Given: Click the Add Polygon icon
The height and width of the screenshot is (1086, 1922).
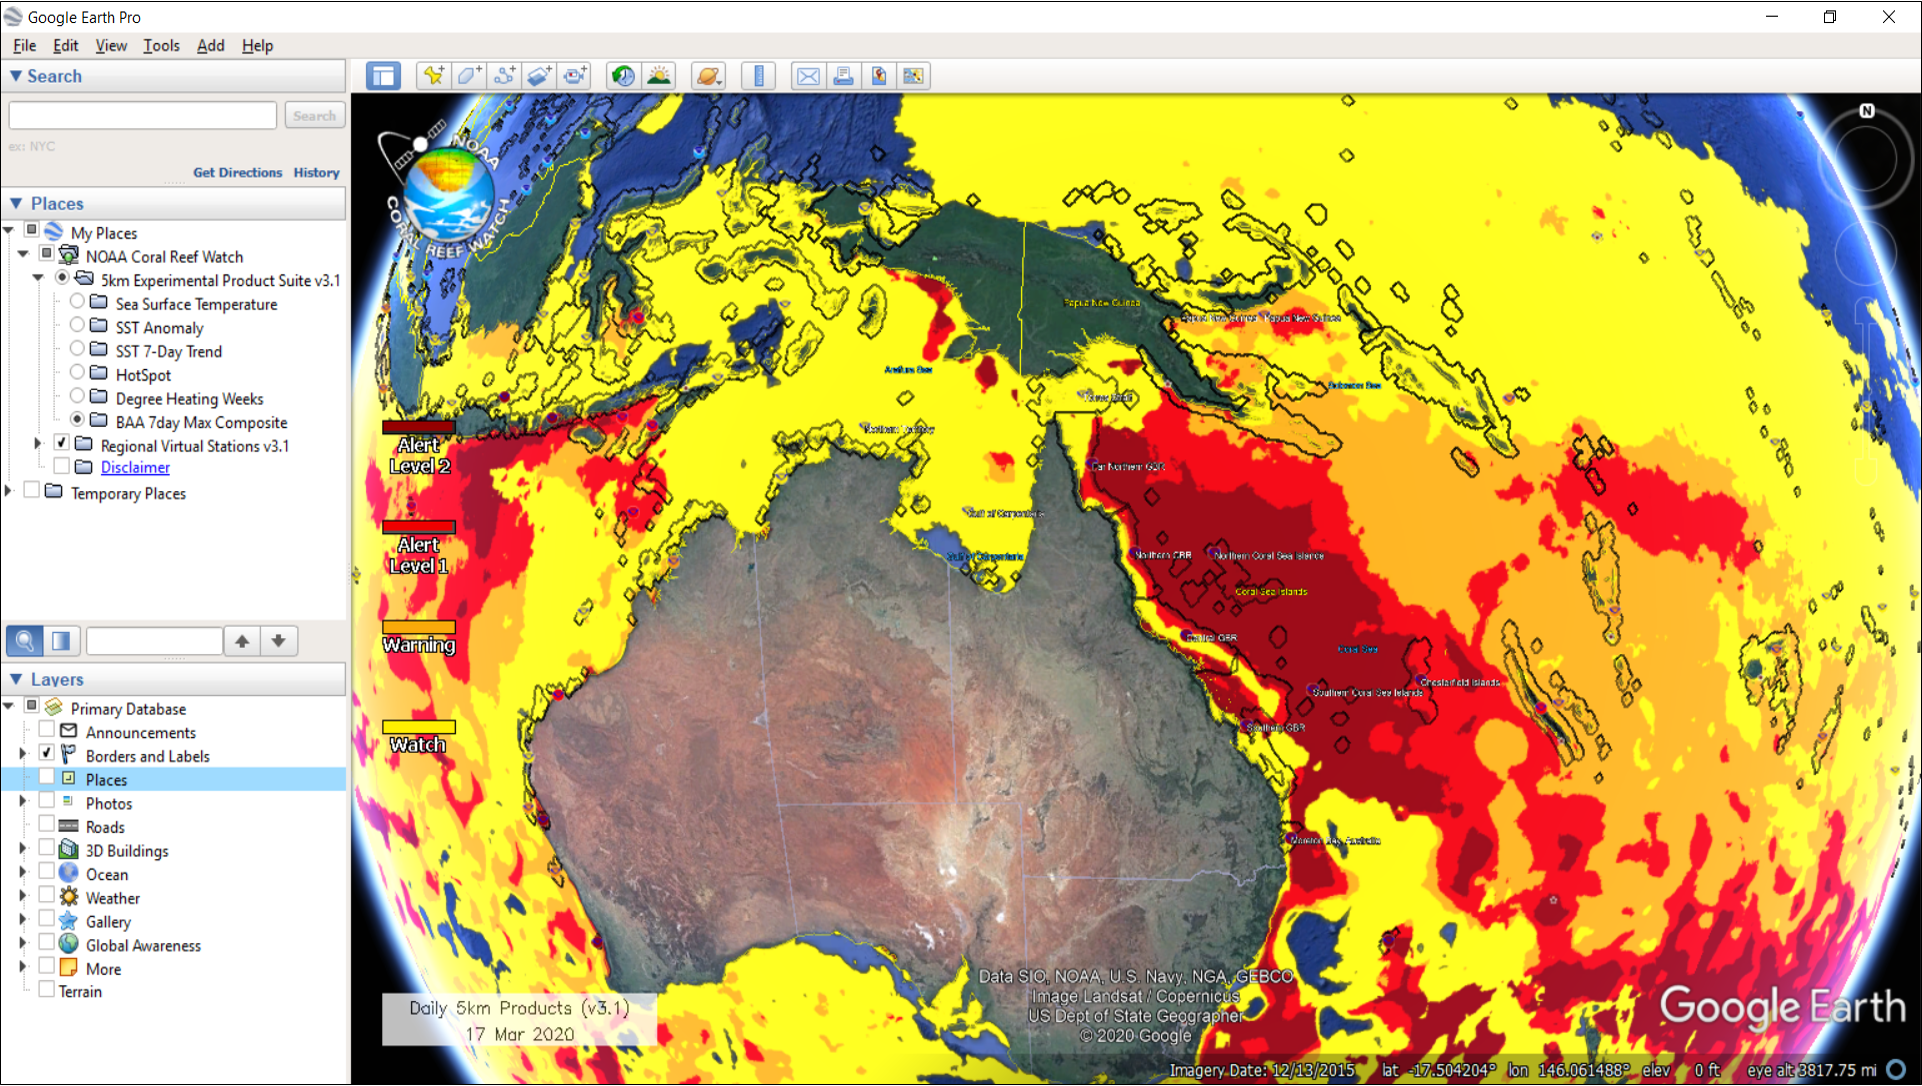Looking at the screenshot, I should point(469,75).
